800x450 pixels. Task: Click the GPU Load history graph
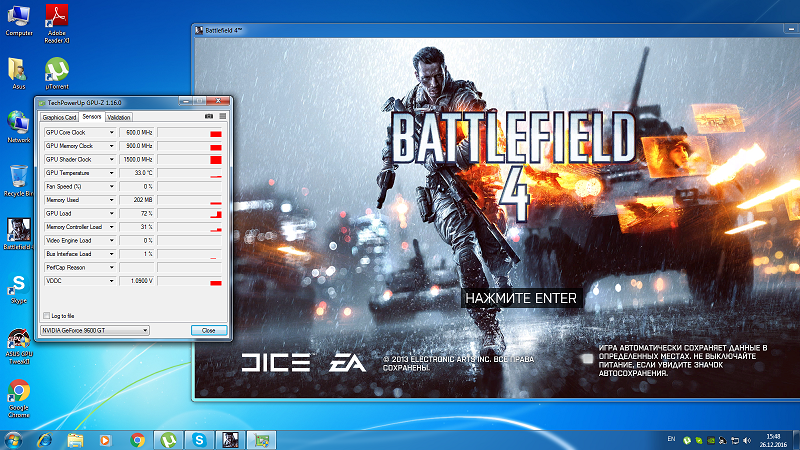189,214
